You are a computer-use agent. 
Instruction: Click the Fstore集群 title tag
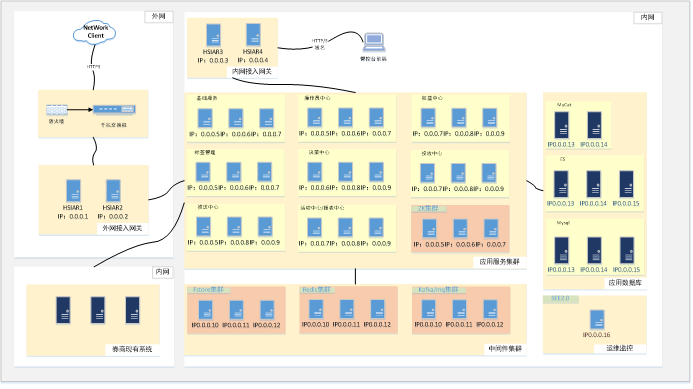pyautogui.click(x=208, y=290)
